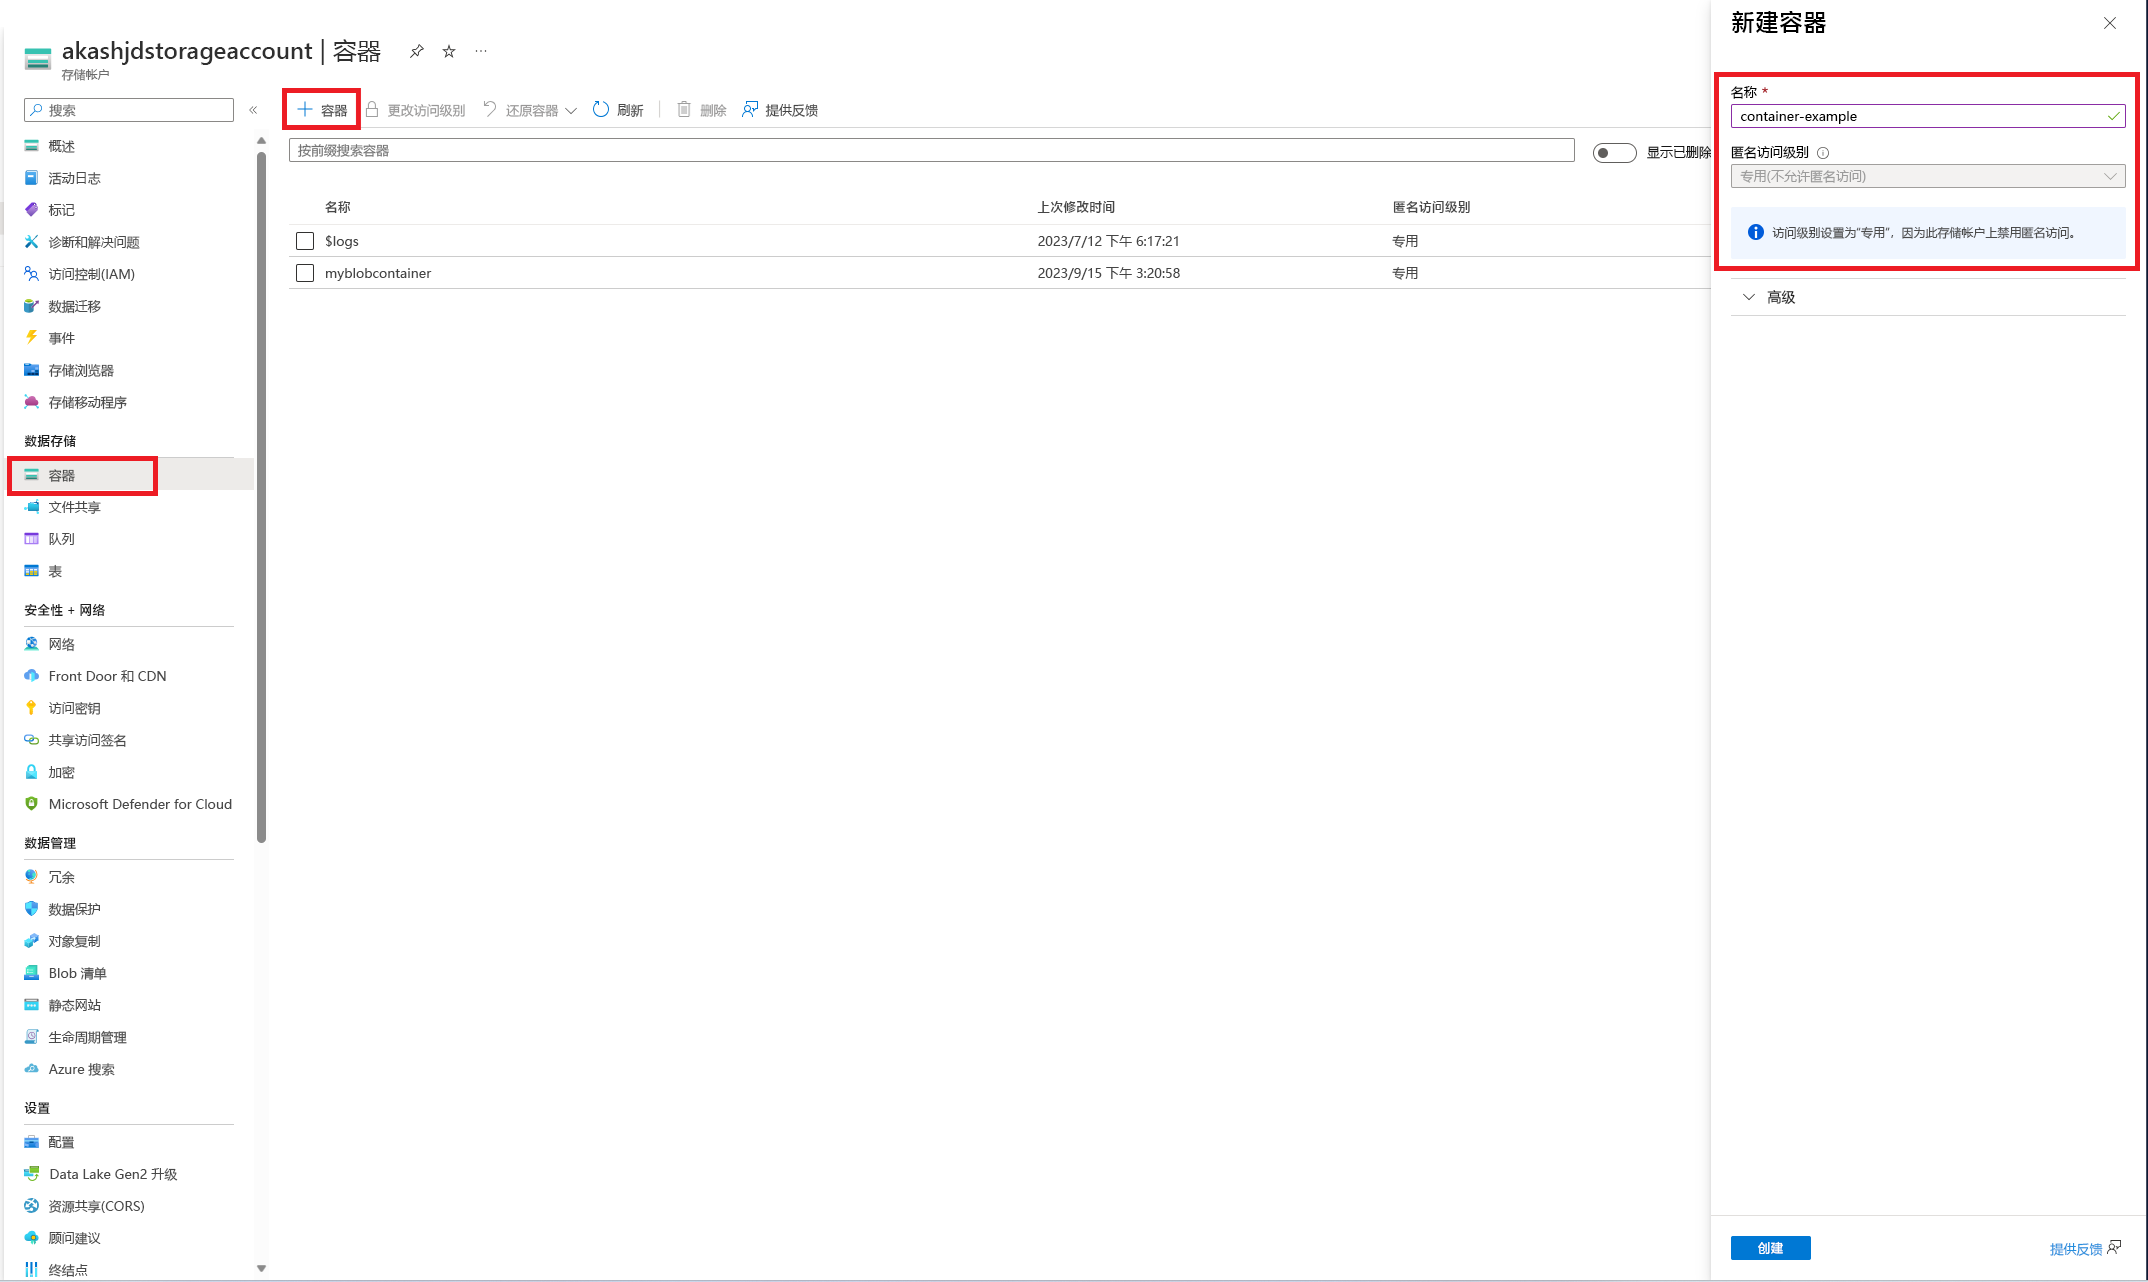This screenshot has height=1282, width=2148.
Task: Open 资源共享(CORS) item
Action: click(x=96, y=1206)
